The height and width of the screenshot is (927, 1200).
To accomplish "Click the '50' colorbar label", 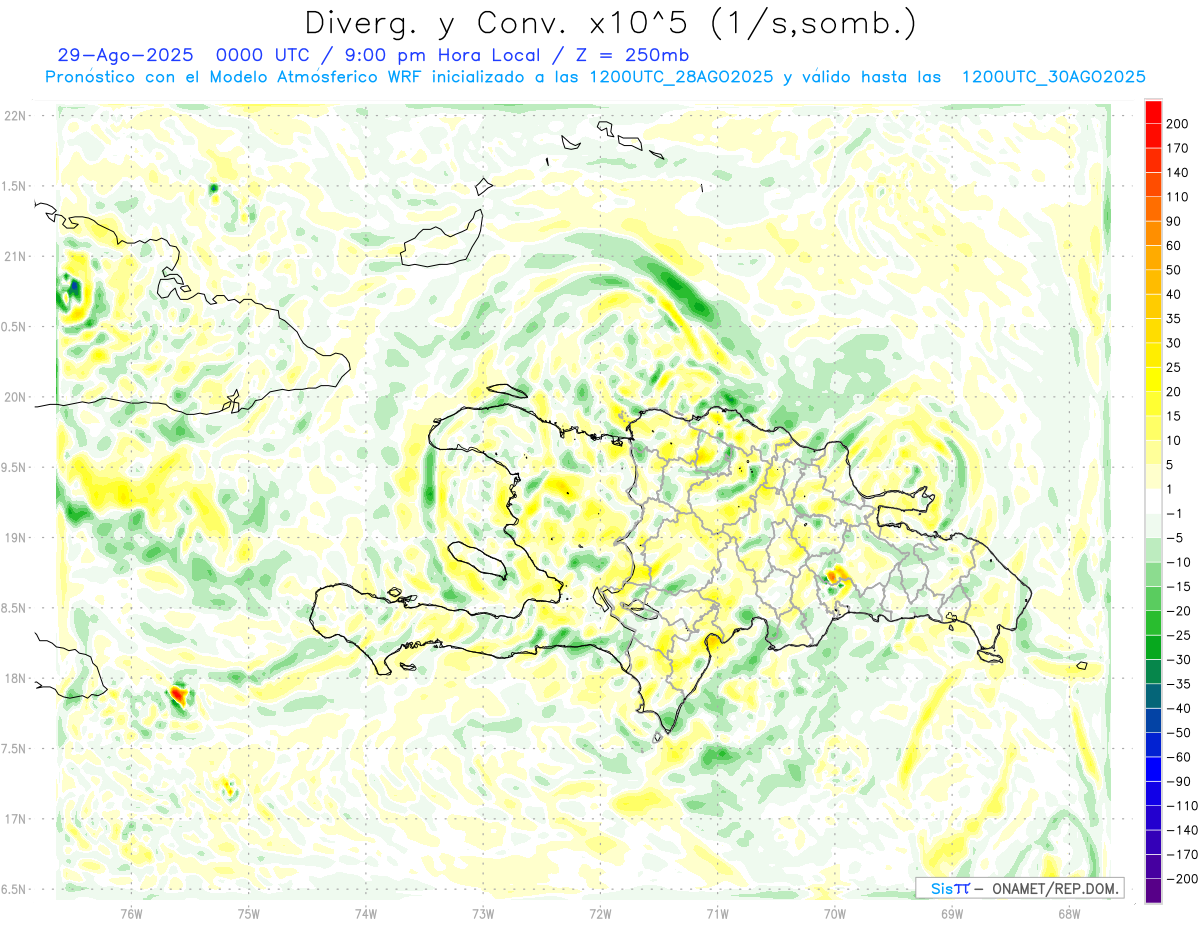I will [1174, 270].
